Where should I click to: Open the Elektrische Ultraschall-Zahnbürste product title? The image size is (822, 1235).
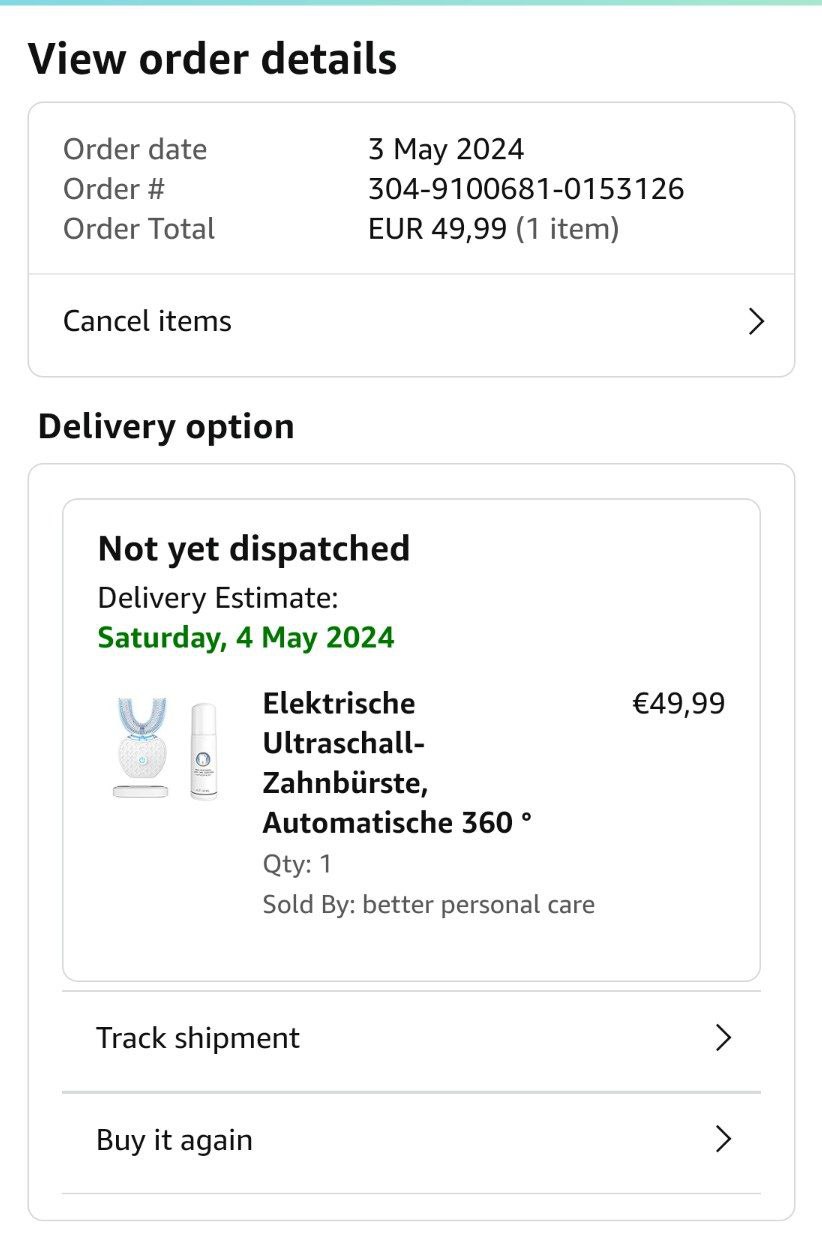396,763
